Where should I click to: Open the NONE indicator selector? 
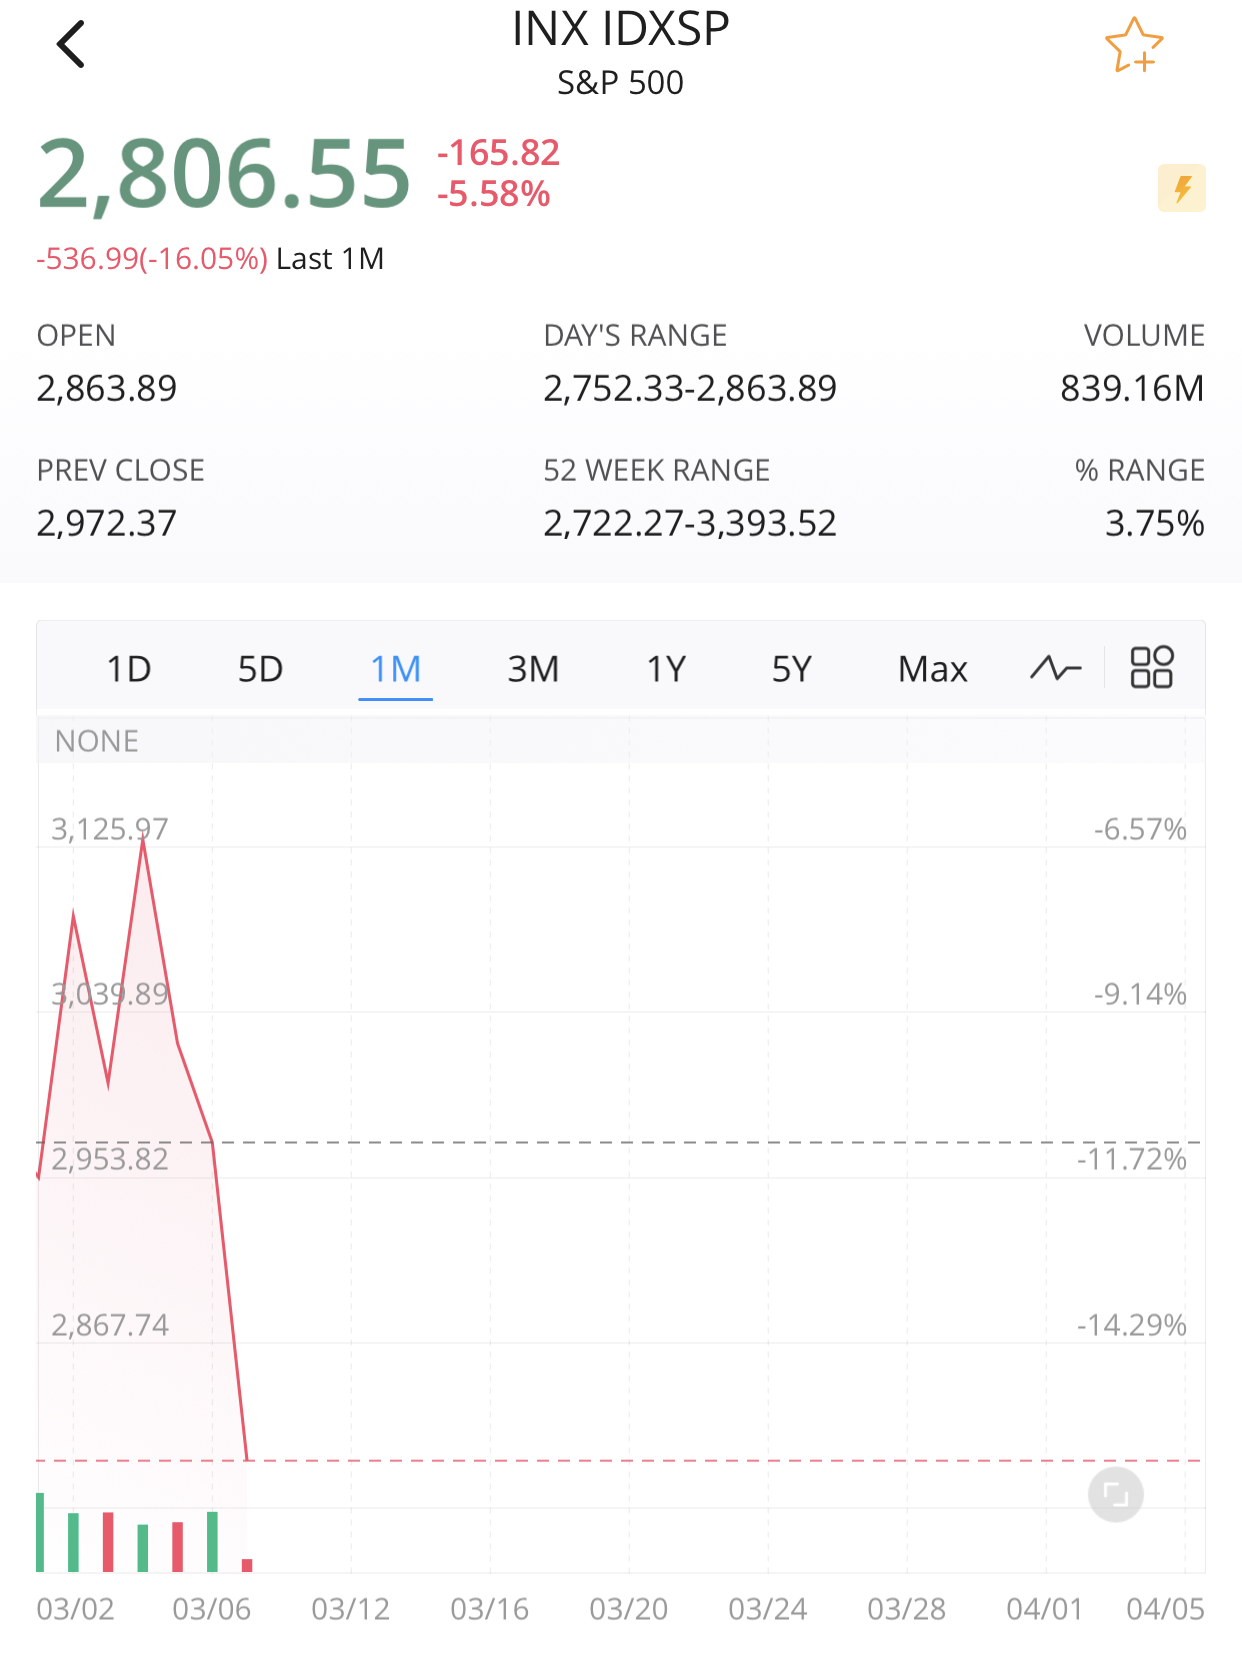point(97,741)
